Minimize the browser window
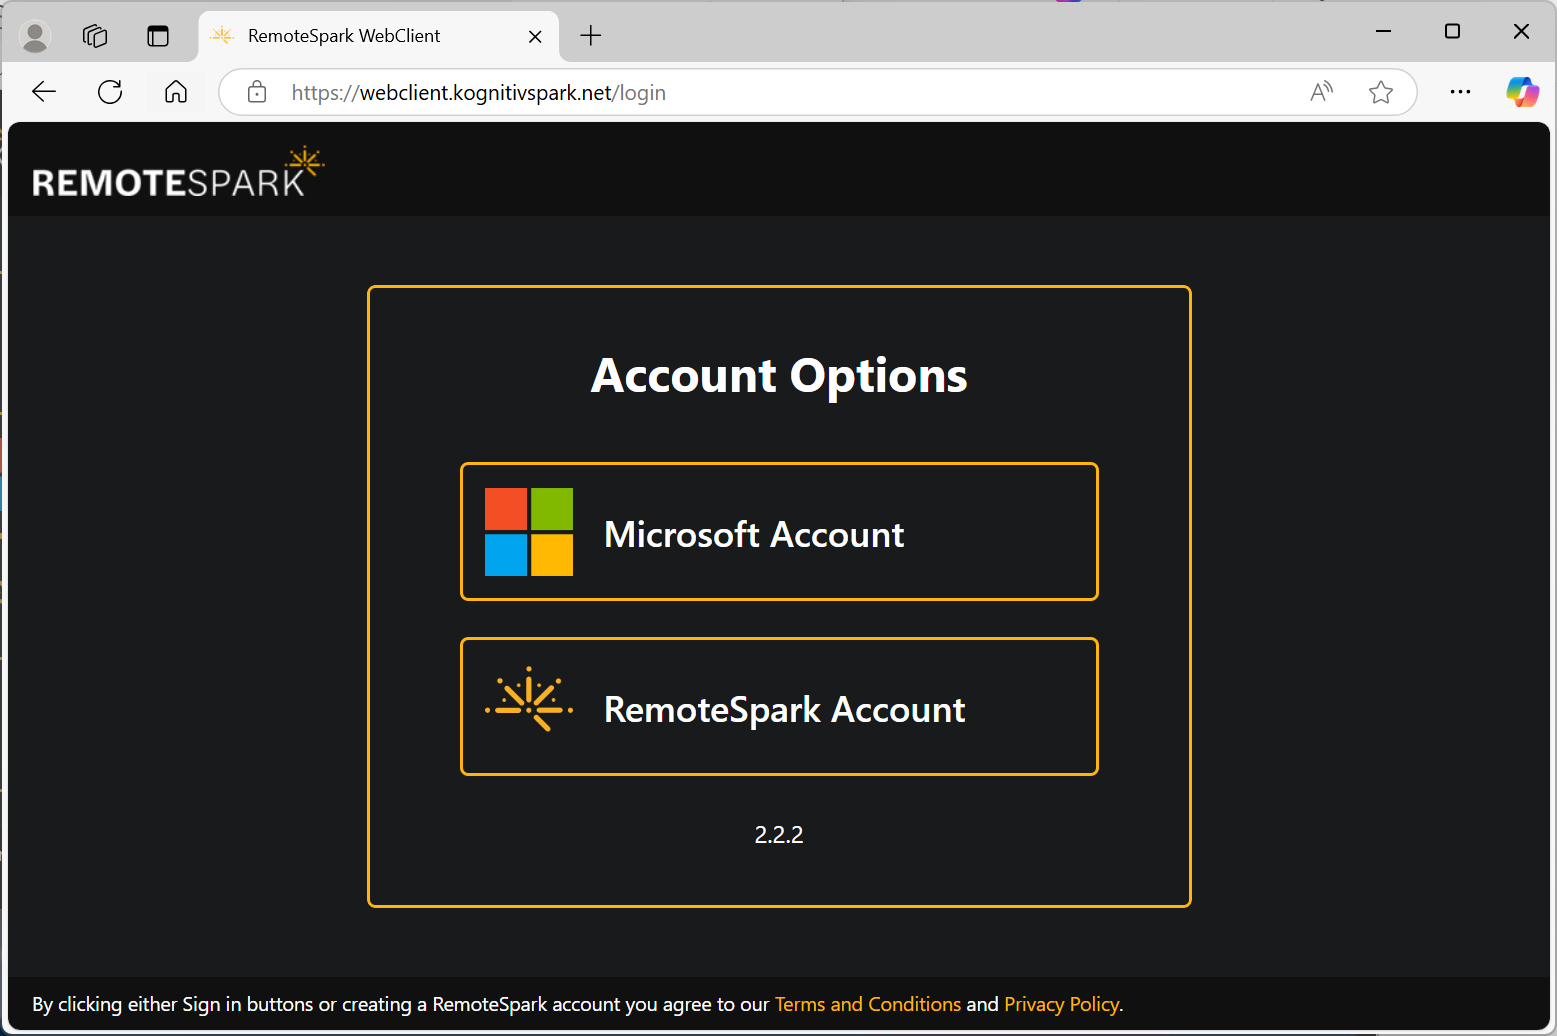 pos(1384,31)
